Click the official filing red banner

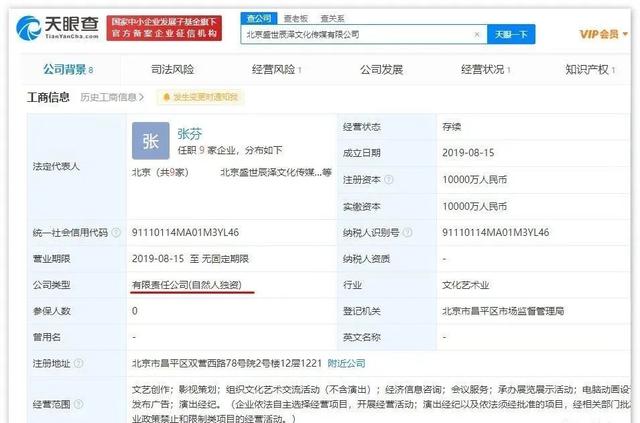(164, 28)
